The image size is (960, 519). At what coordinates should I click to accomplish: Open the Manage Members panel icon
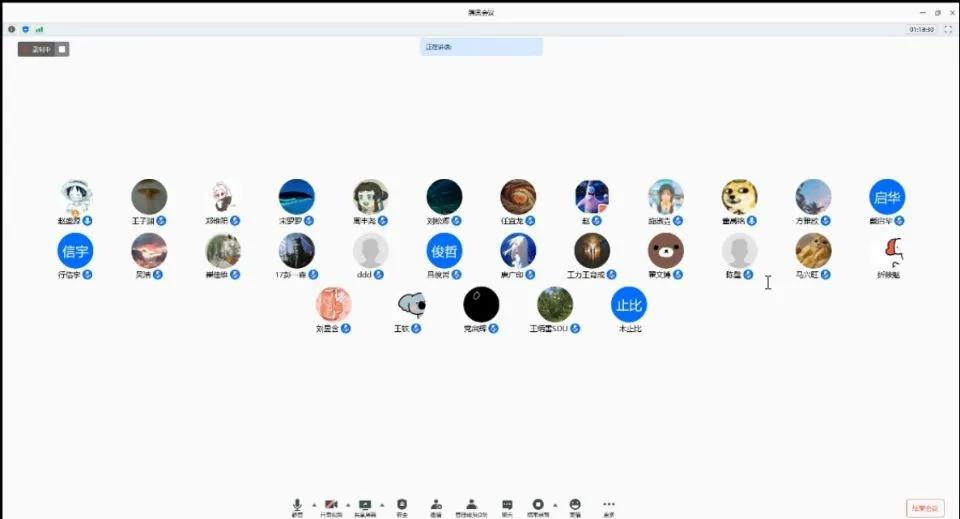pos(471,506)
